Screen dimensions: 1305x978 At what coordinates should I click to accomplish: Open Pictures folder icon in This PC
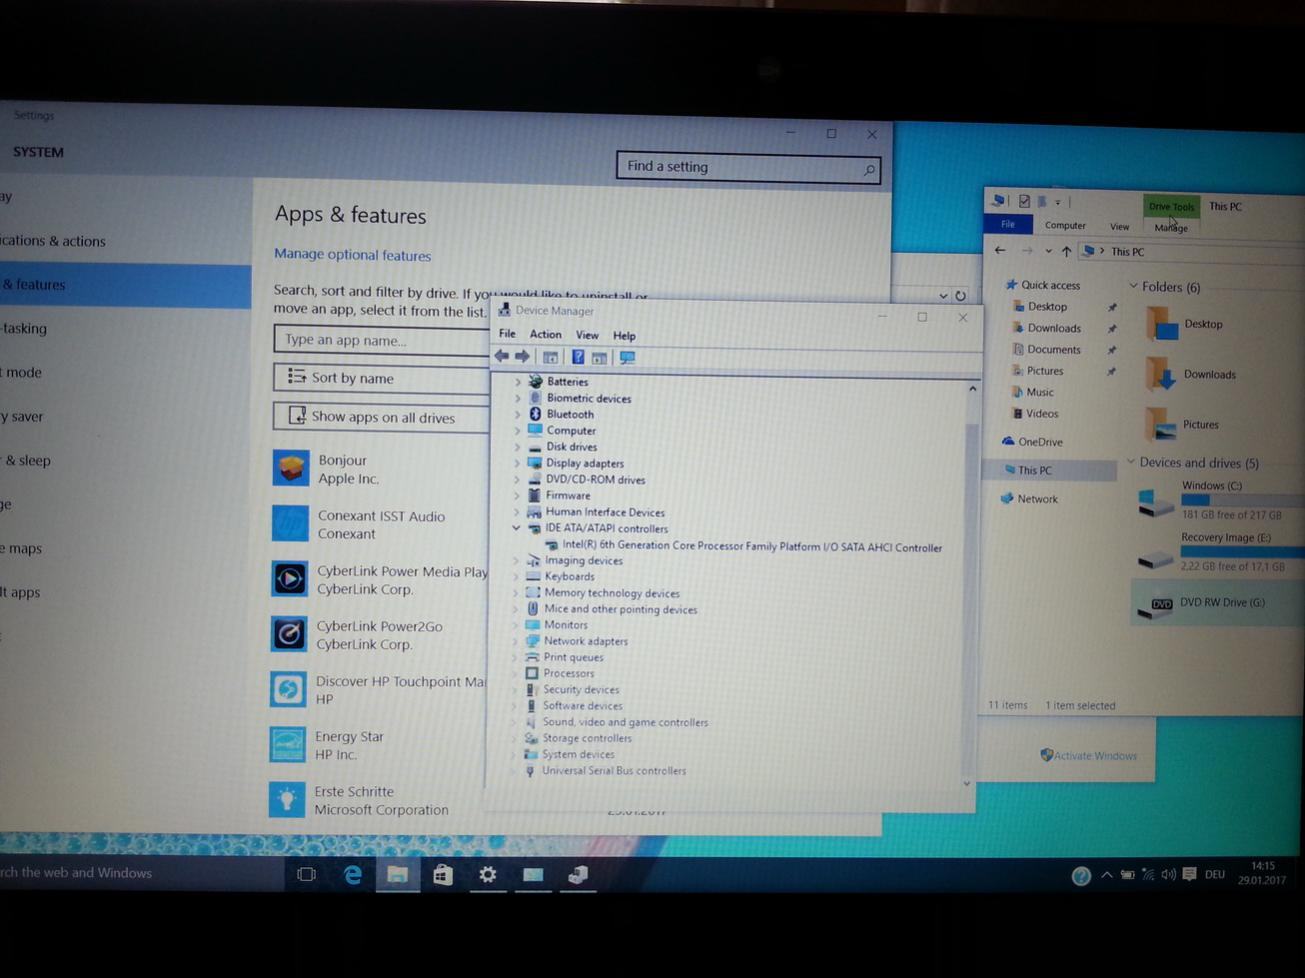(x=1160, y=424)
